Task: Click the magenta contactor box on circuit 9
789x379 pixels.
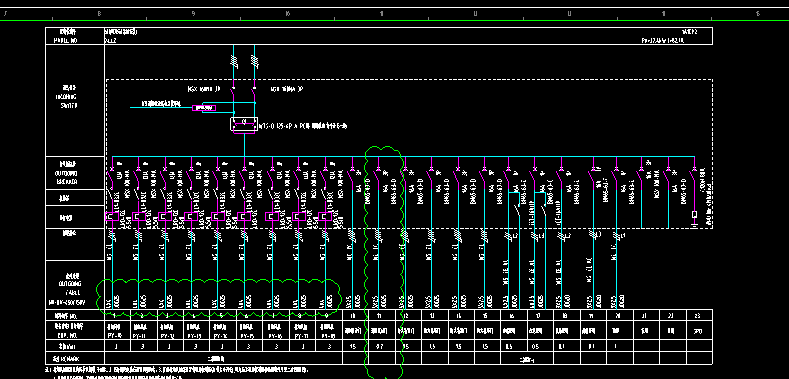Action: pyautogui.click(x=325, y=217)
